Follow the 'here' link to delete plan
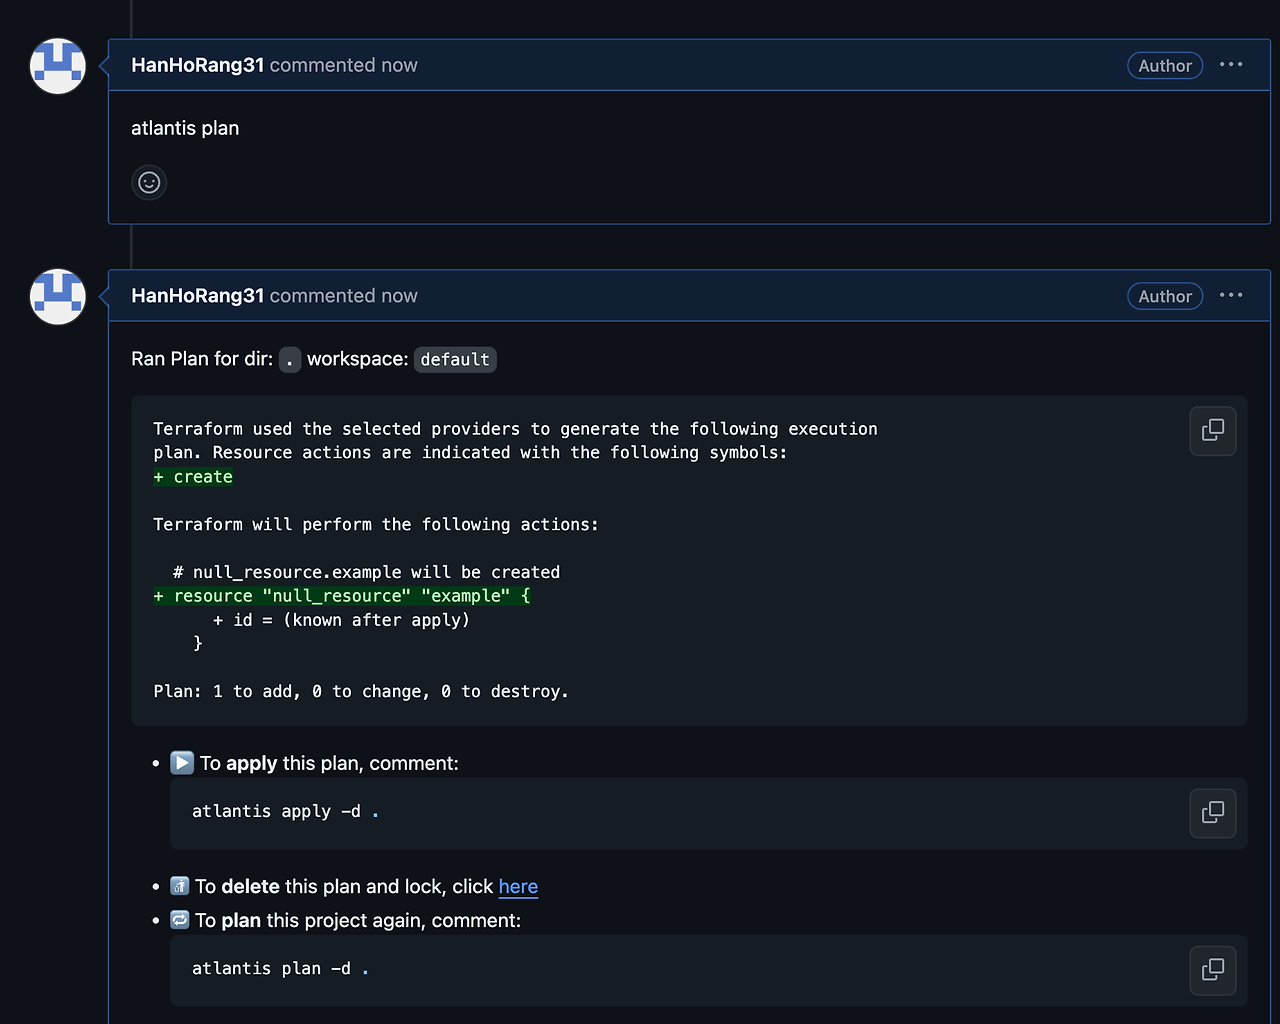Viewport: 1280px width, 1024px height. click(x=518, y=887)
